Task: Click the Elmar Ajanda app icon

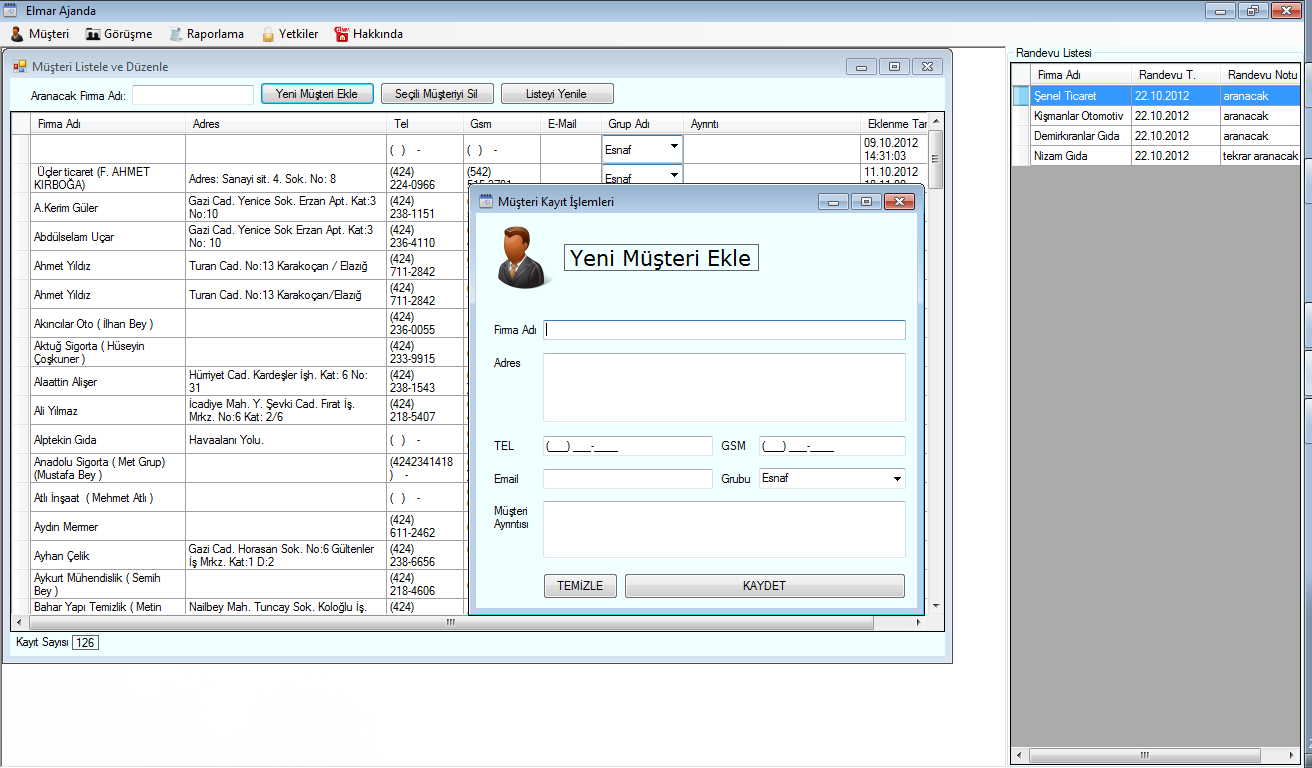Action: pos(11,11)
